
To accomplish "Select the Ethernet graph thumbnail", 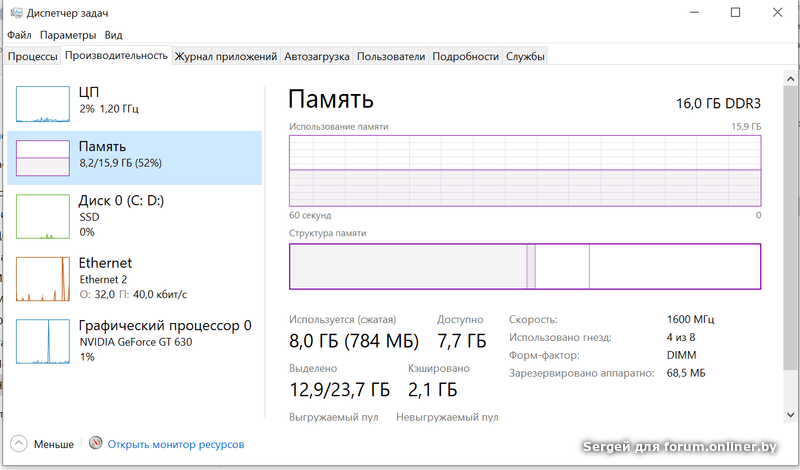I will click(x=43, y=279).
